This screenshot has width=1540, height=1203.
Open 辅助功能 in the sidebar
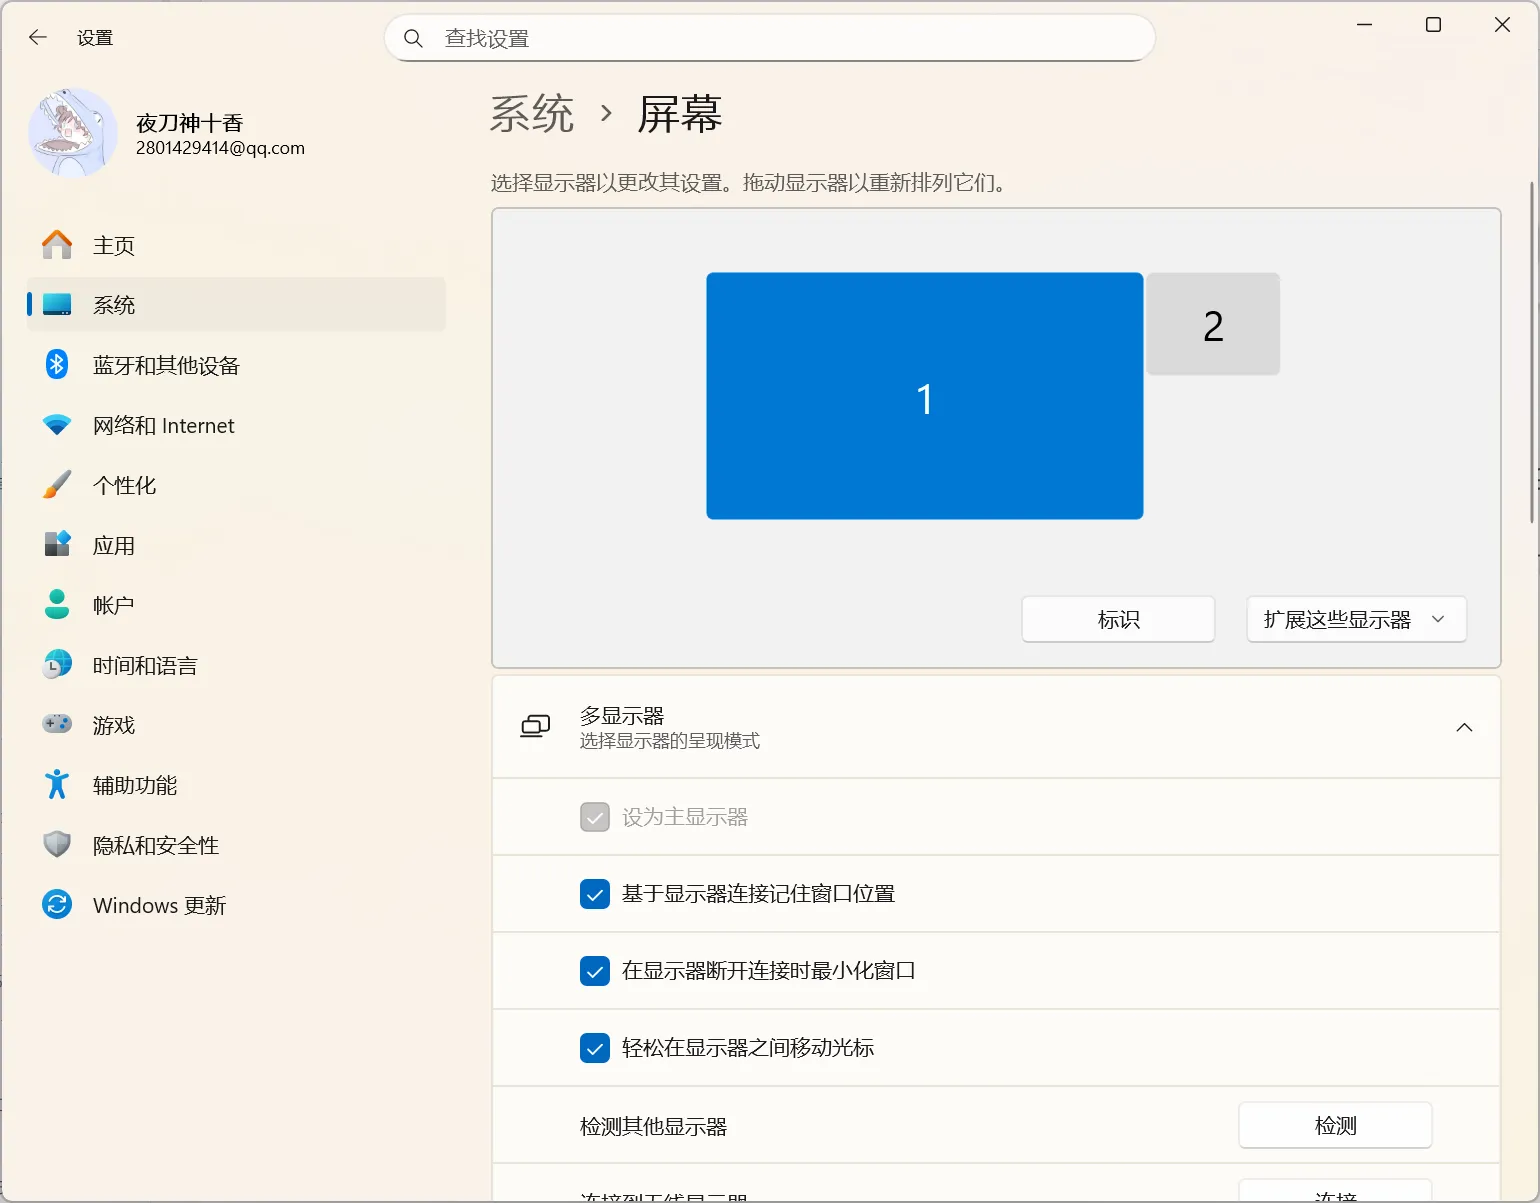[x=135, y=786]
